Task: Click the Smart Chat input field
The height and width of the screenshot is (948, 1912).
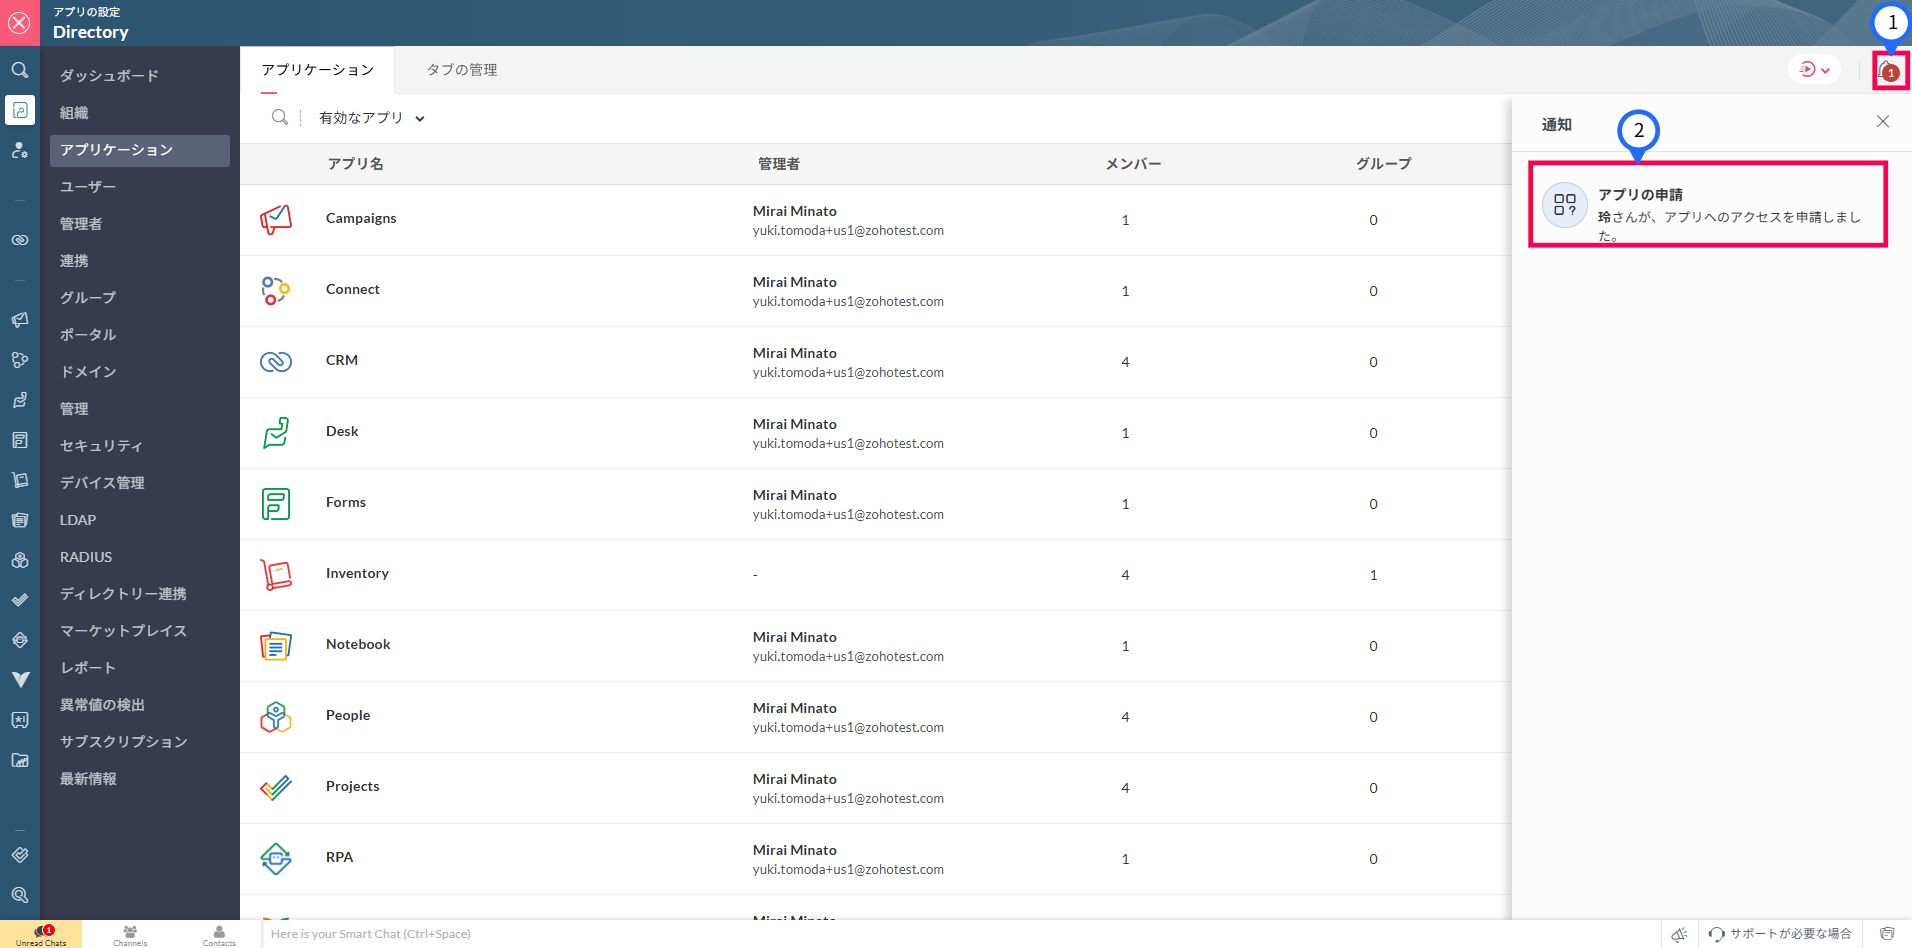Action: 960,934
